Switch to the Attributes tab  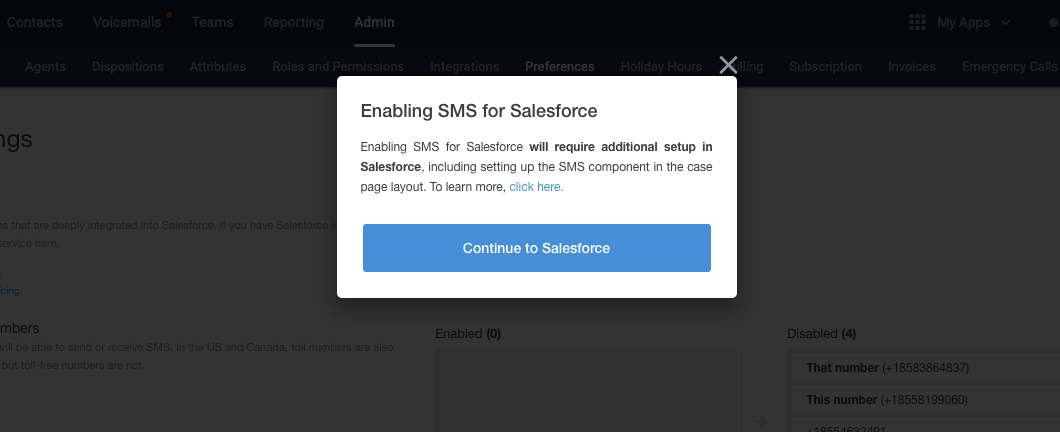coord(218,67)
